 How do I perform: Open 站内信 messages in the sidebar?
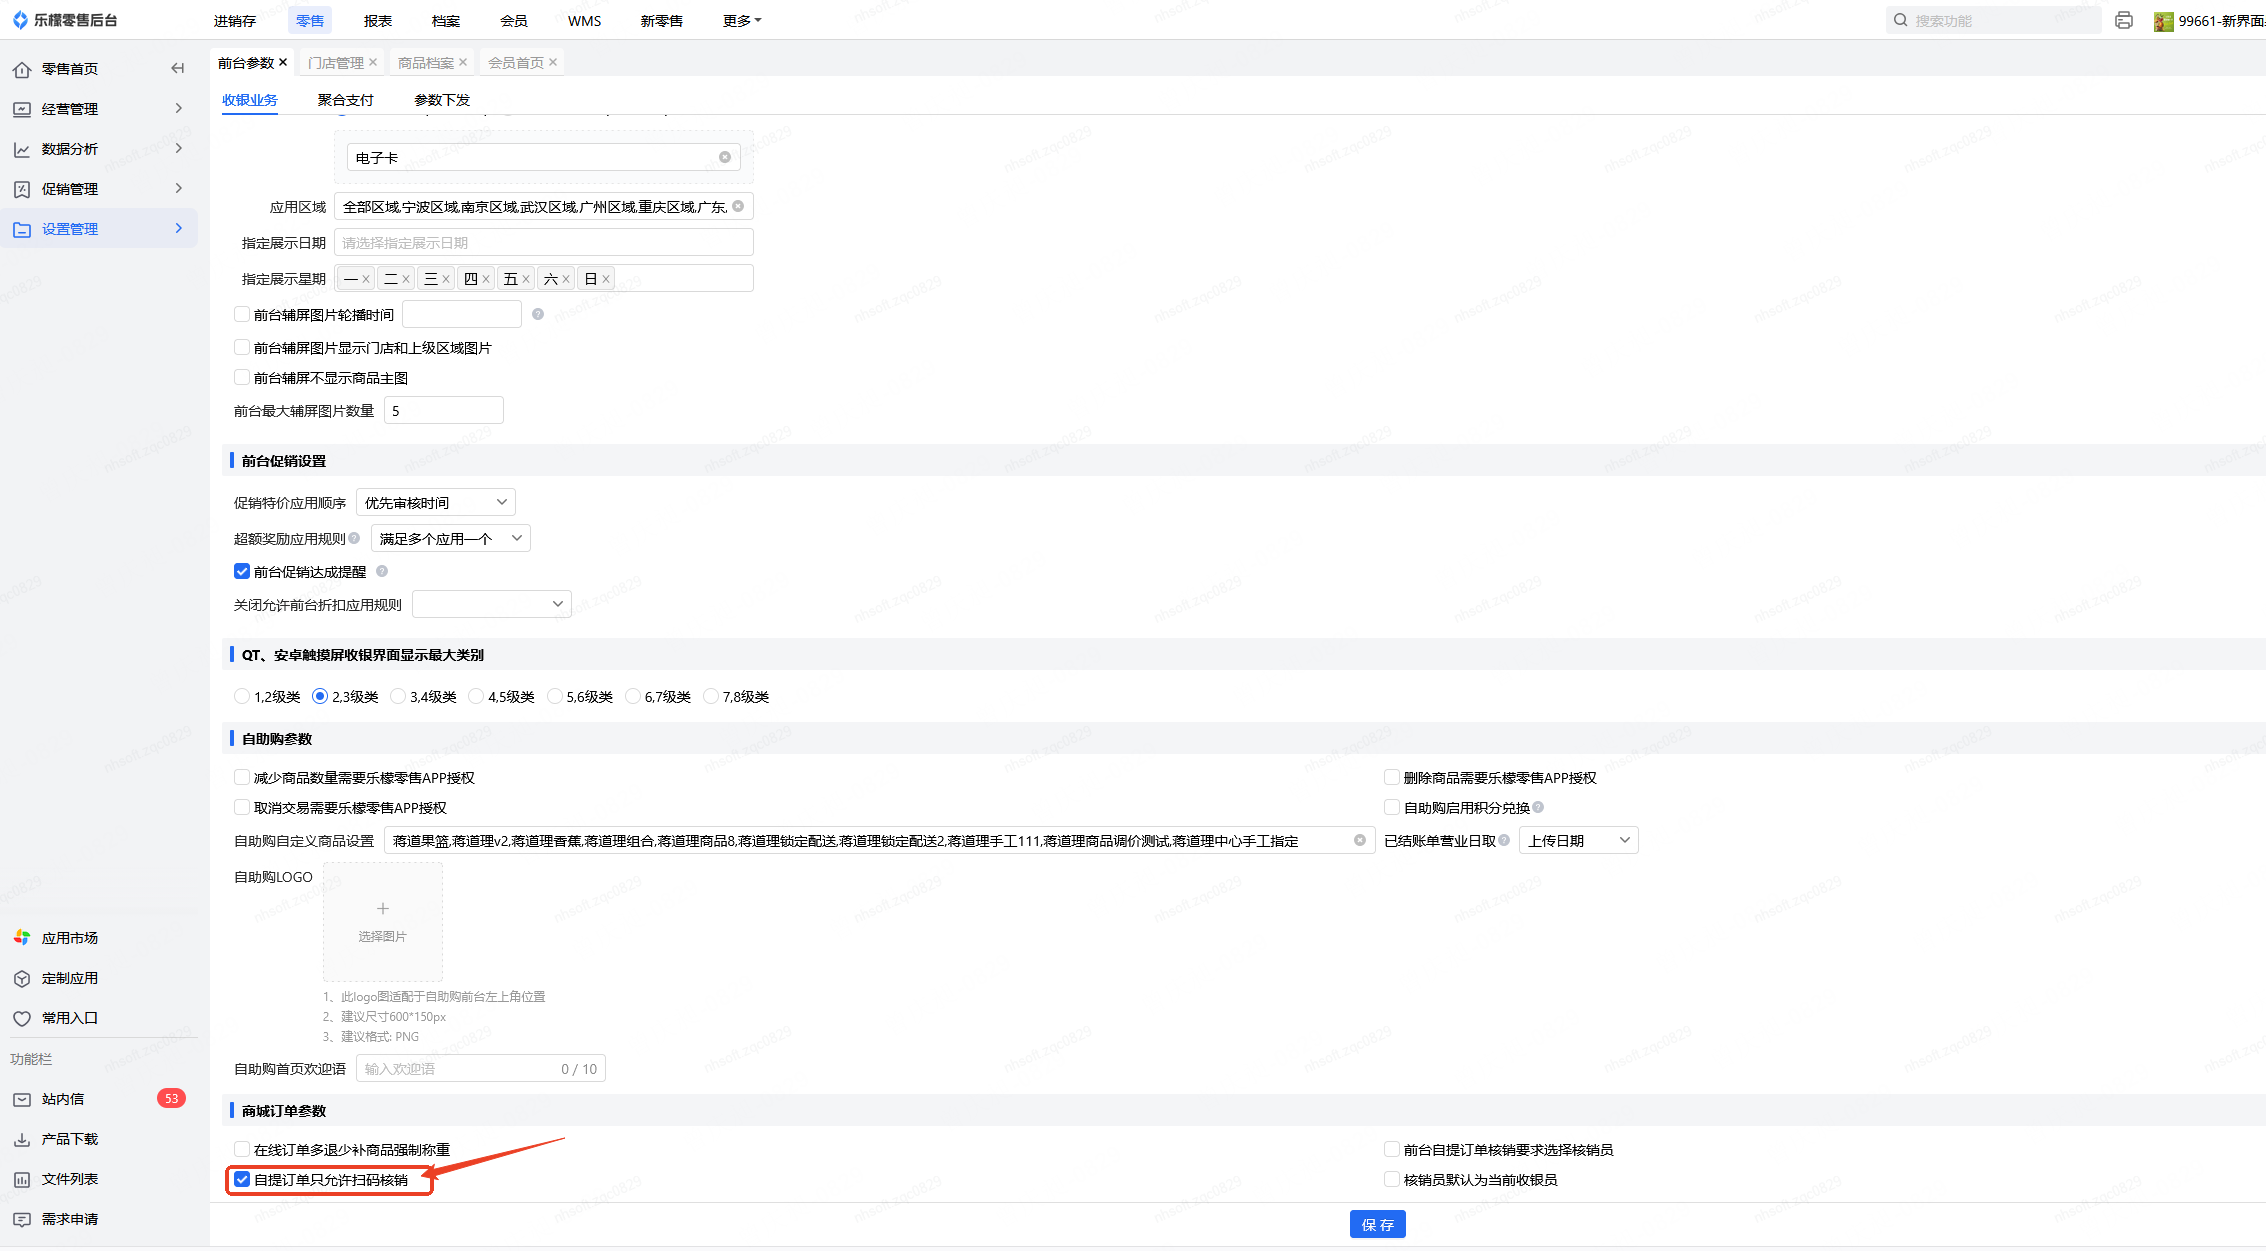click(x=62, y=1099)
